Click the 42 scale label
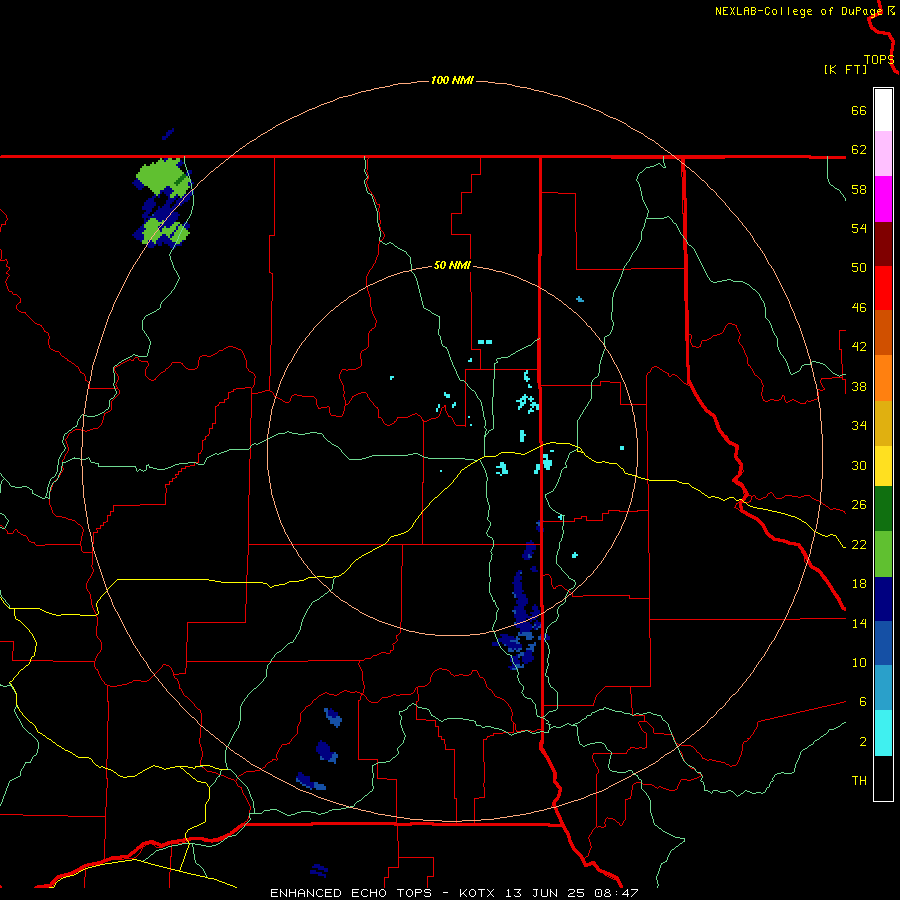 coord(859,347)
